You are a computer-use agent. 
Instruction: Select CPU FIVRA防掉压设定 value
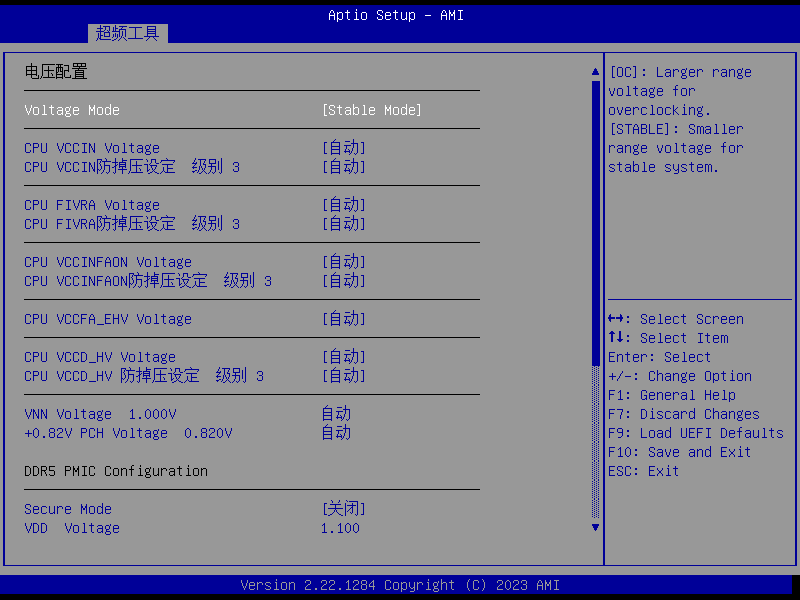[x=343, y=224]
